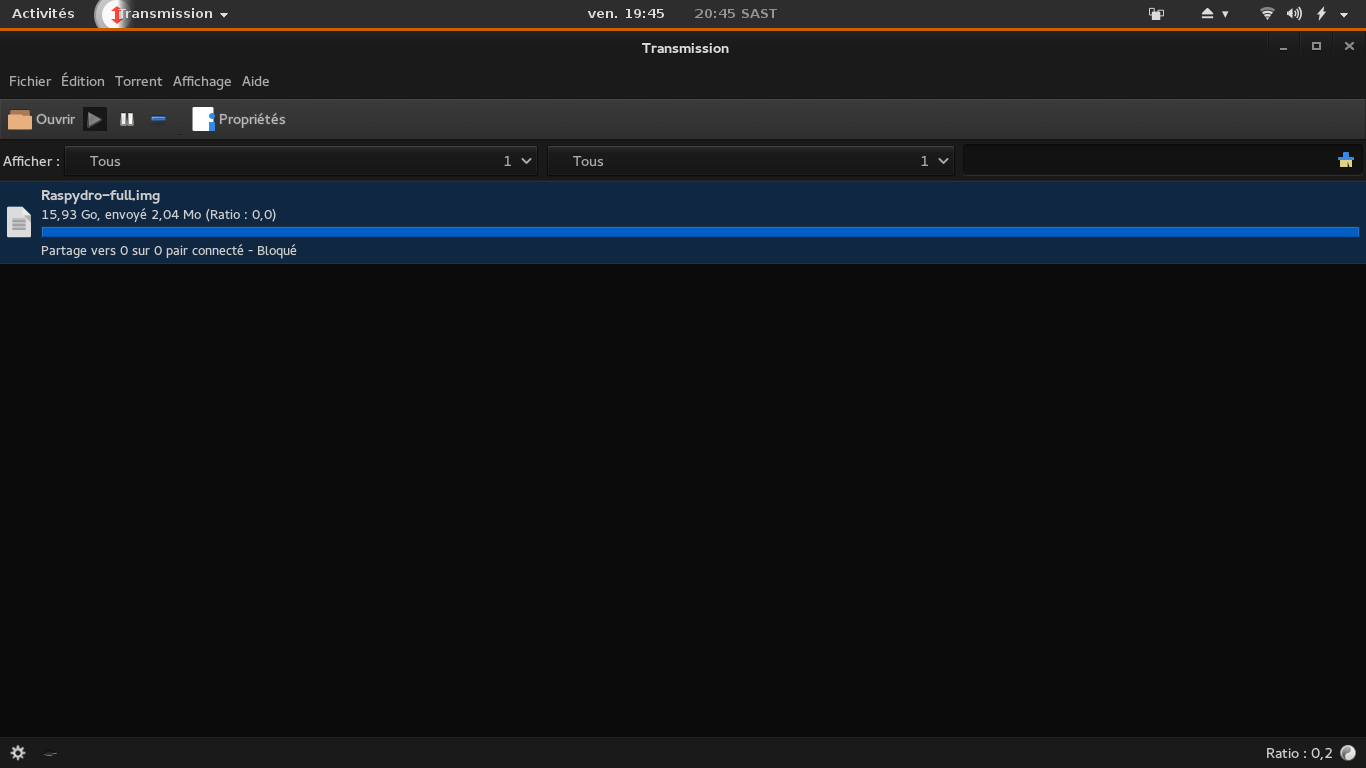Open the clock showing ven. 19:45
The width and height of the screenshot is (1366, 768).
pos(626,14)
